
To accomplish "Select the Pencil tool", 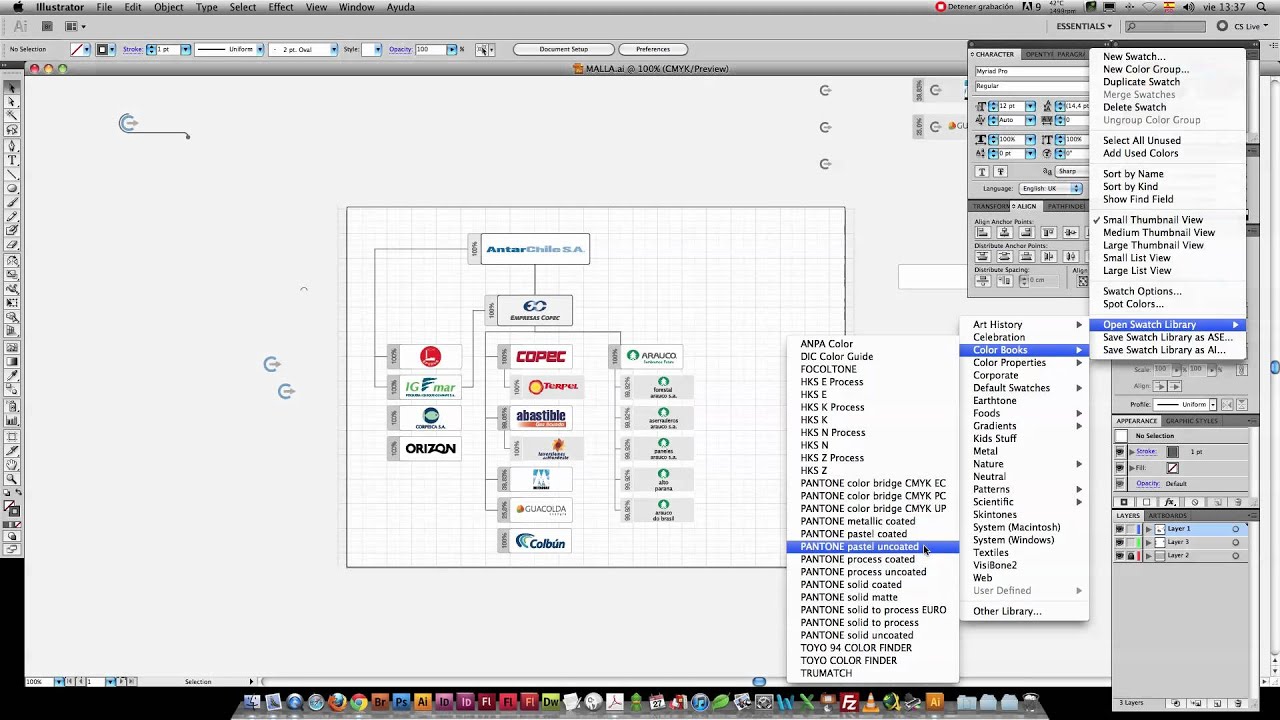I will point(12,217).
